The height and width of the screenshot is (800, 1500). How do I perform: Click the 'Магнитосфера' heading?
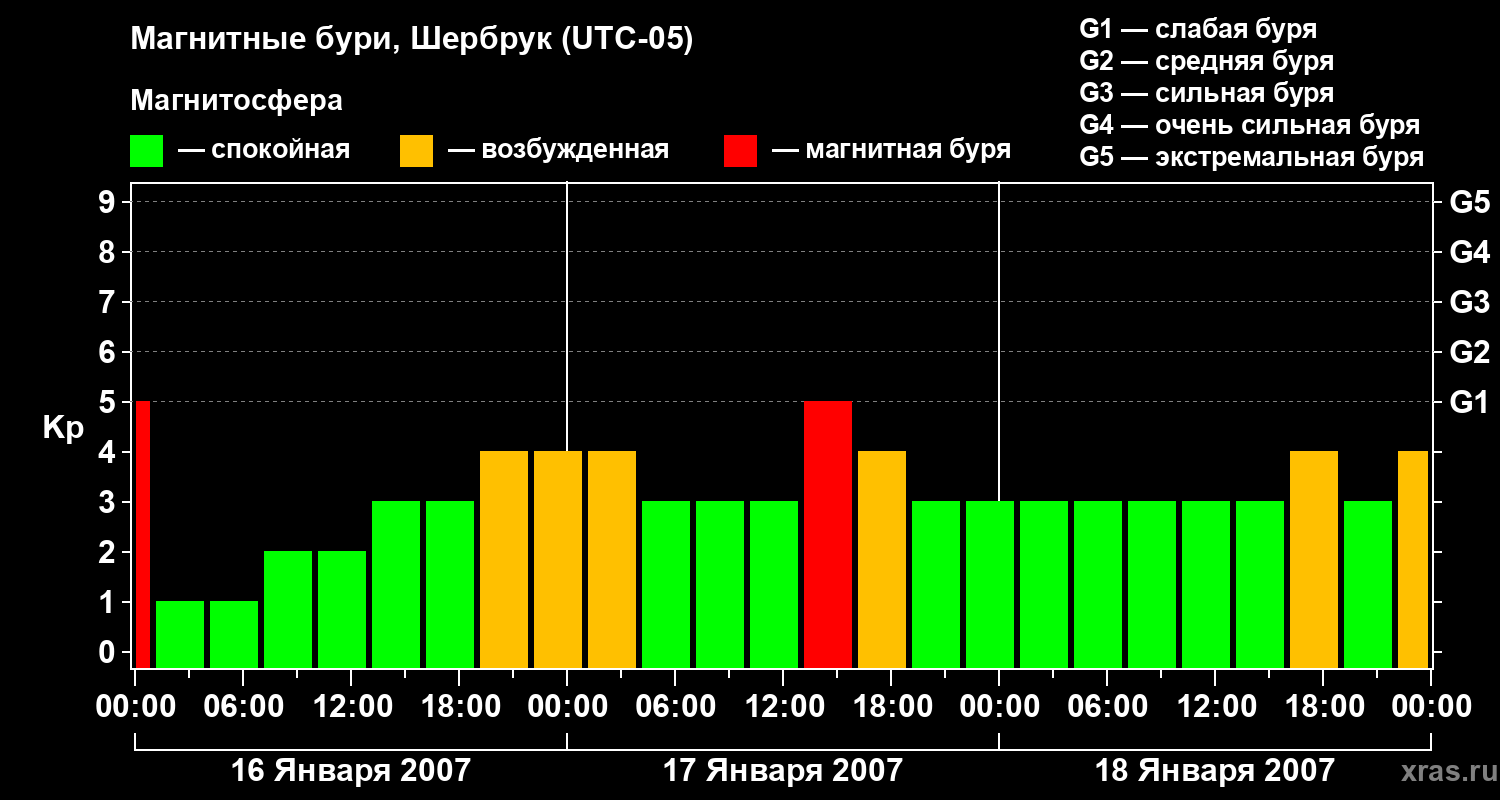tap(236, 101)
